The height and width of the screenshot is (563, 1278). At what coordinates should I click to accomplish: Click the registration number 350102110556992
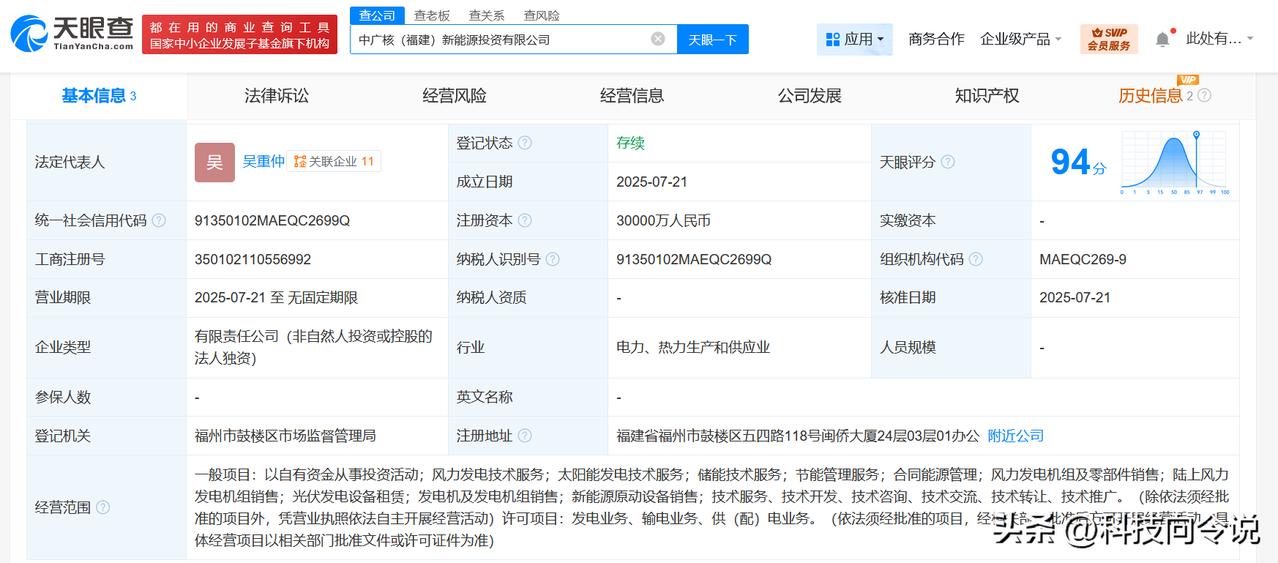click(253, 259)
